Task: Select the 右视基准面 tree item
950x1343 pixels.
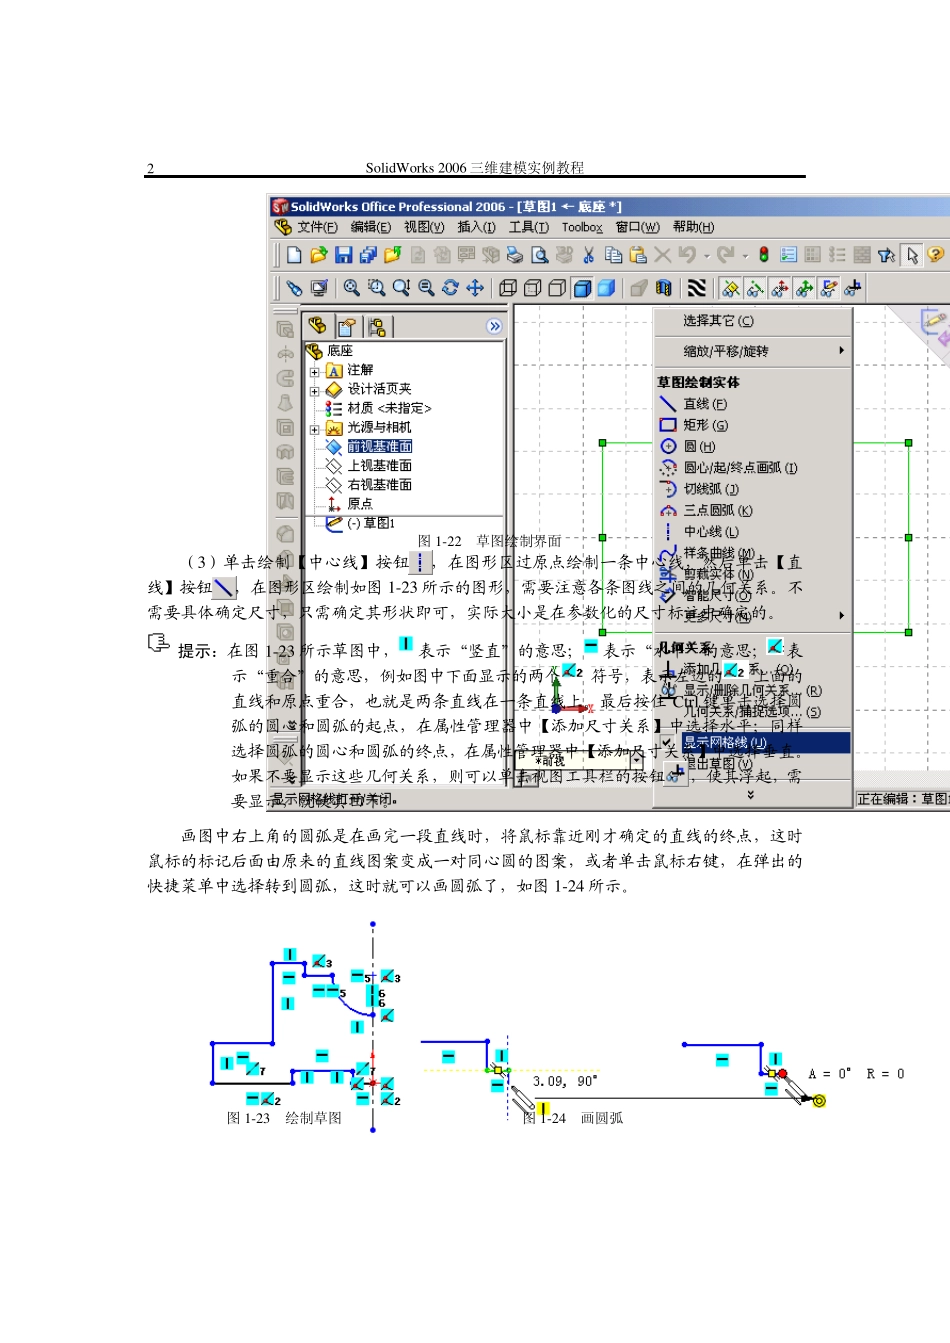Action: (x=379, y=485)
